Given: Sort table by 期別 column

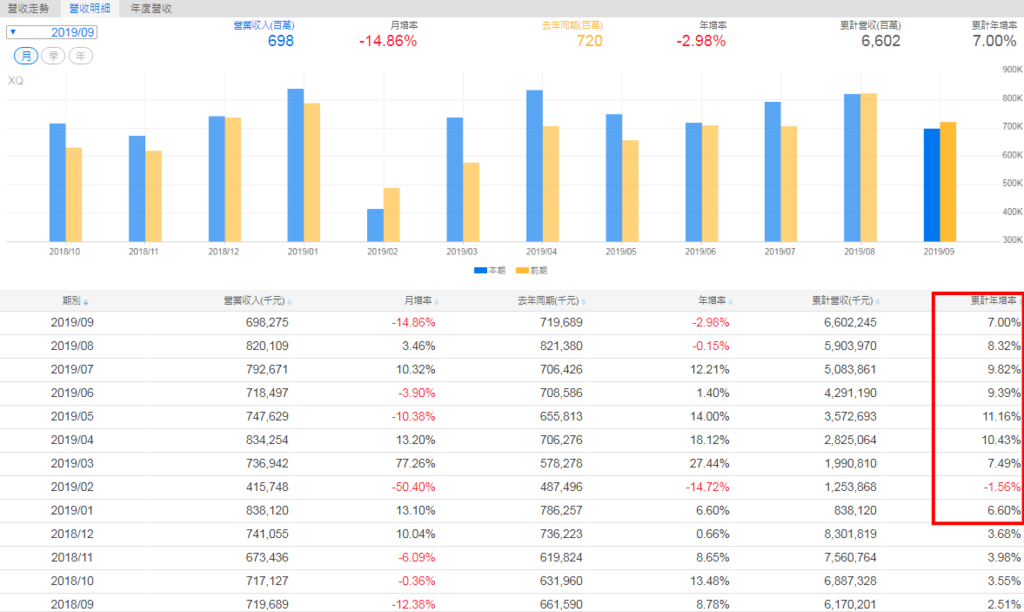Looking at the screenshot, I should [x=75, y=301].
